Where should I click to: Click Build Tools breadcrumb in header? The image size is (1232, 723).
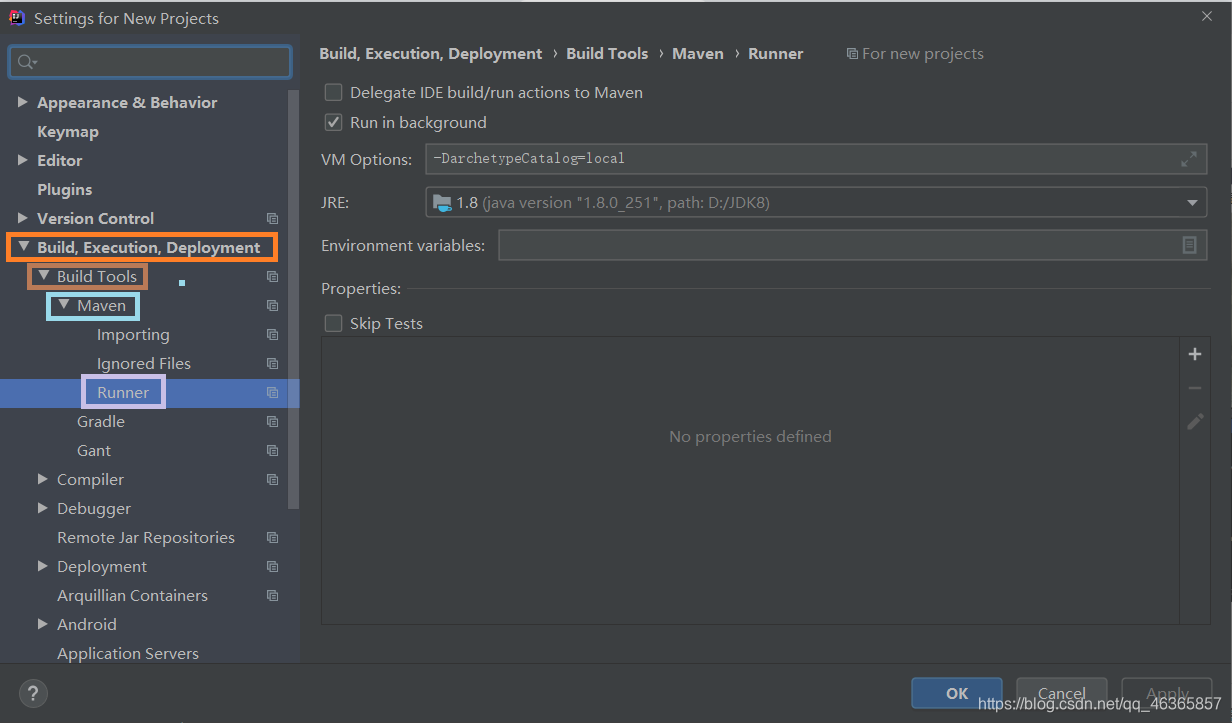tap(607, 53)
